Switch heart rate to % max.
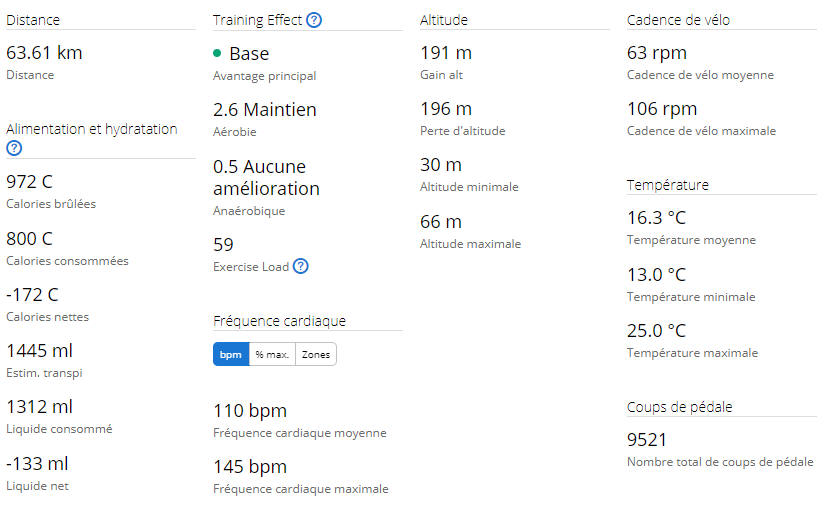Image resolution: width=827 pixels, height=506 pixels. pos(272,355)
